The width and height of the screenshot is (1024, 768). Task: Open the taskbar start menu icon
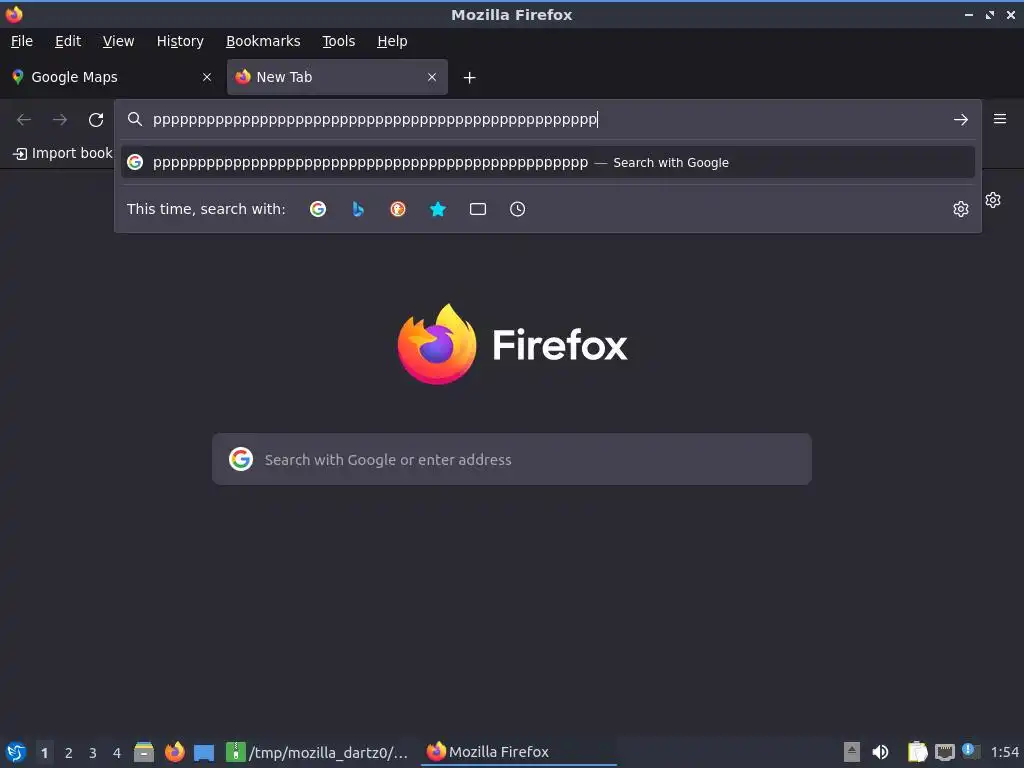[16, 752]
